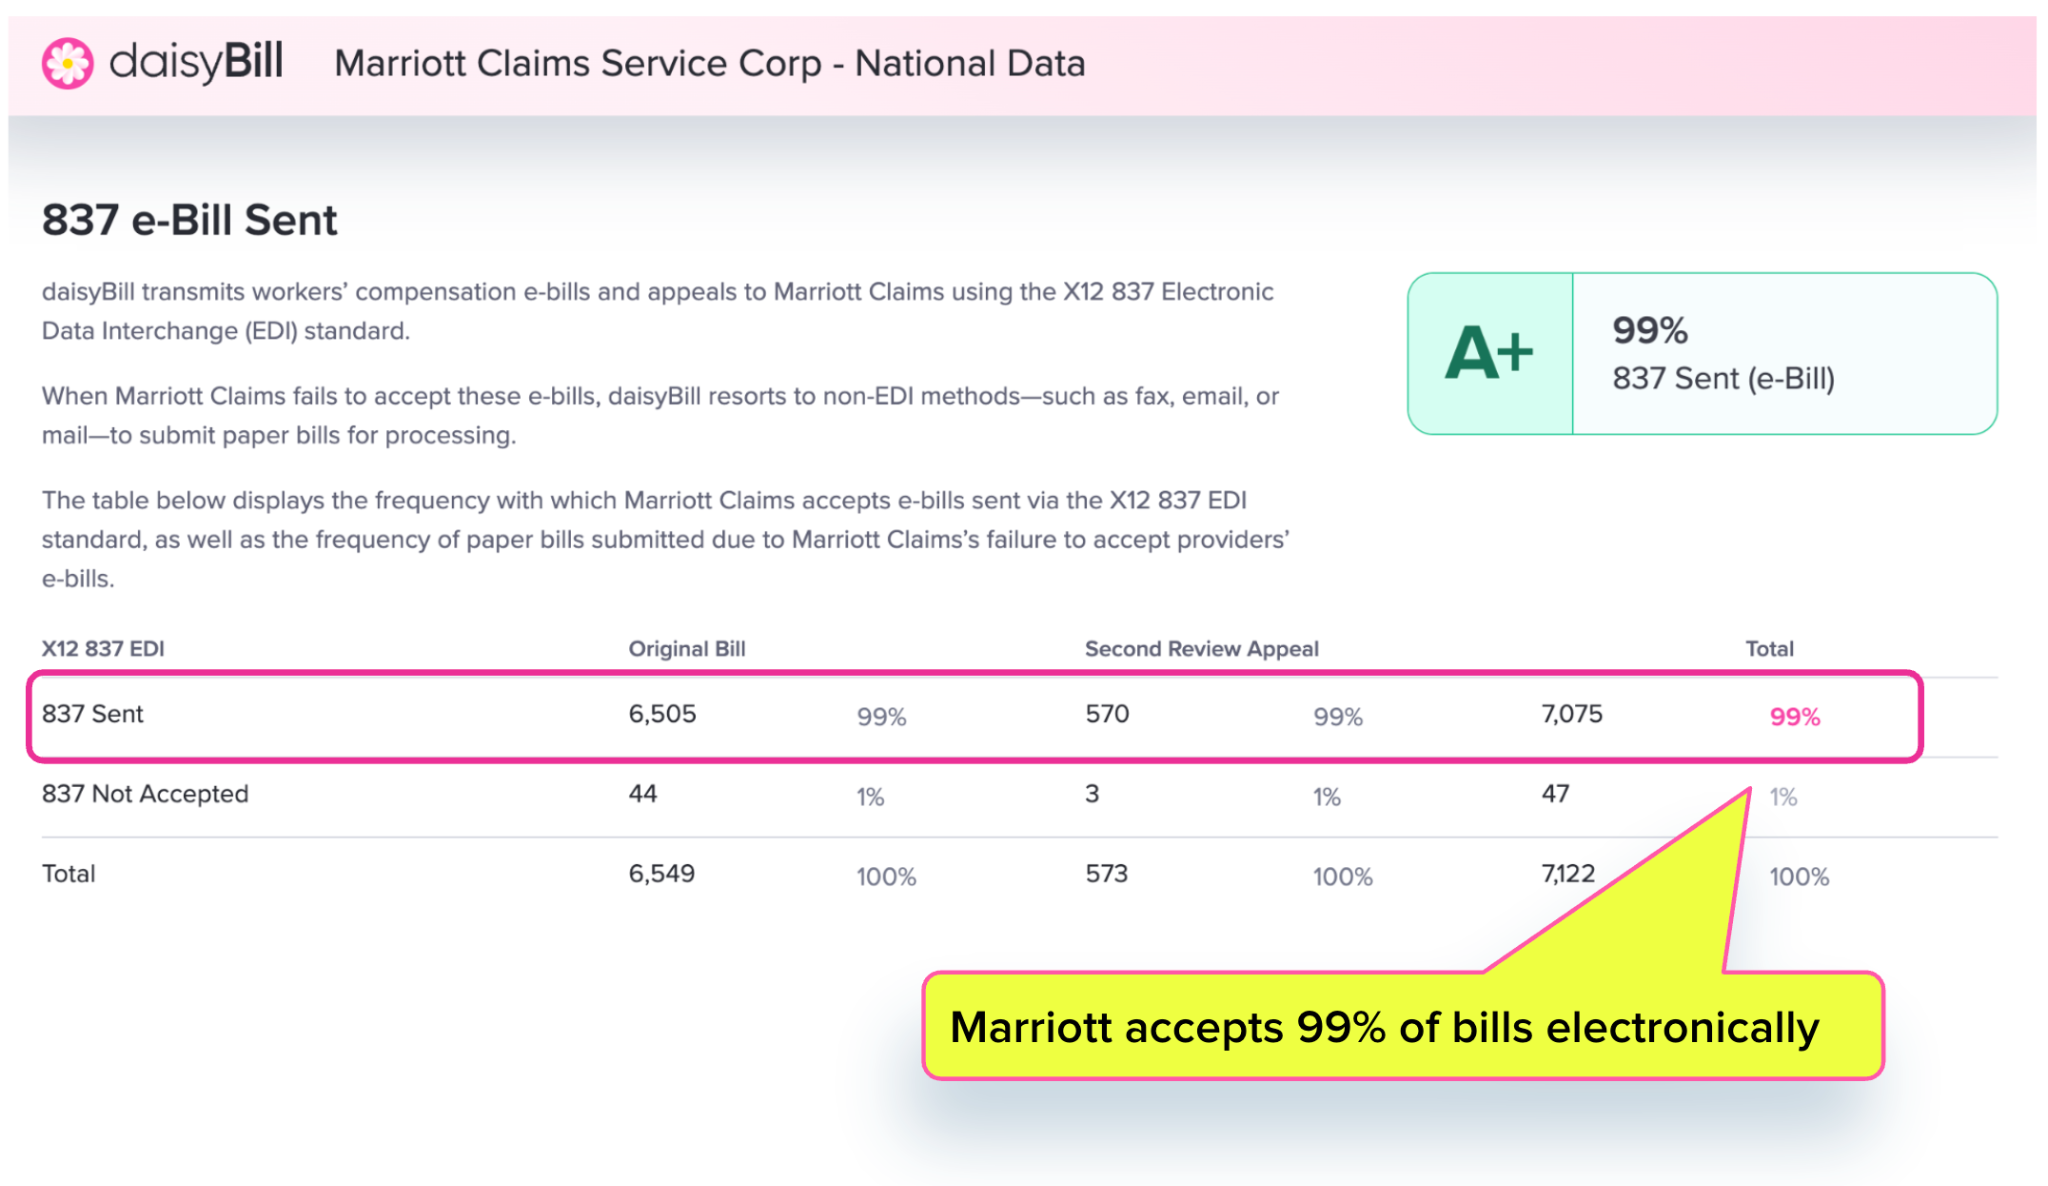
Task: Click the Marriott Claims Service Corp title
Action: point(709,64)
